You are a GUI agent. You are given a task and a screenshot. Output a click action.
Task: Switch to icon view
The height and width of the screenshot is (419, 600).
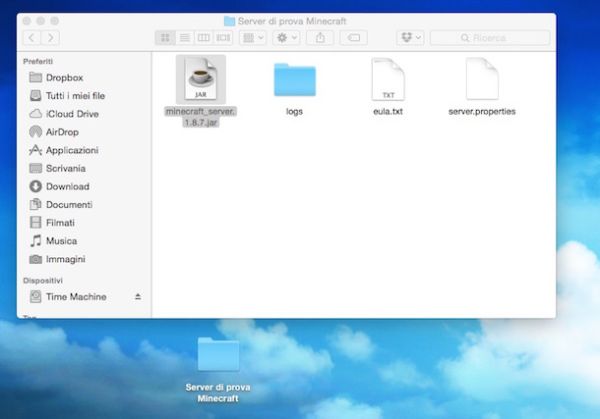(165, 37)
